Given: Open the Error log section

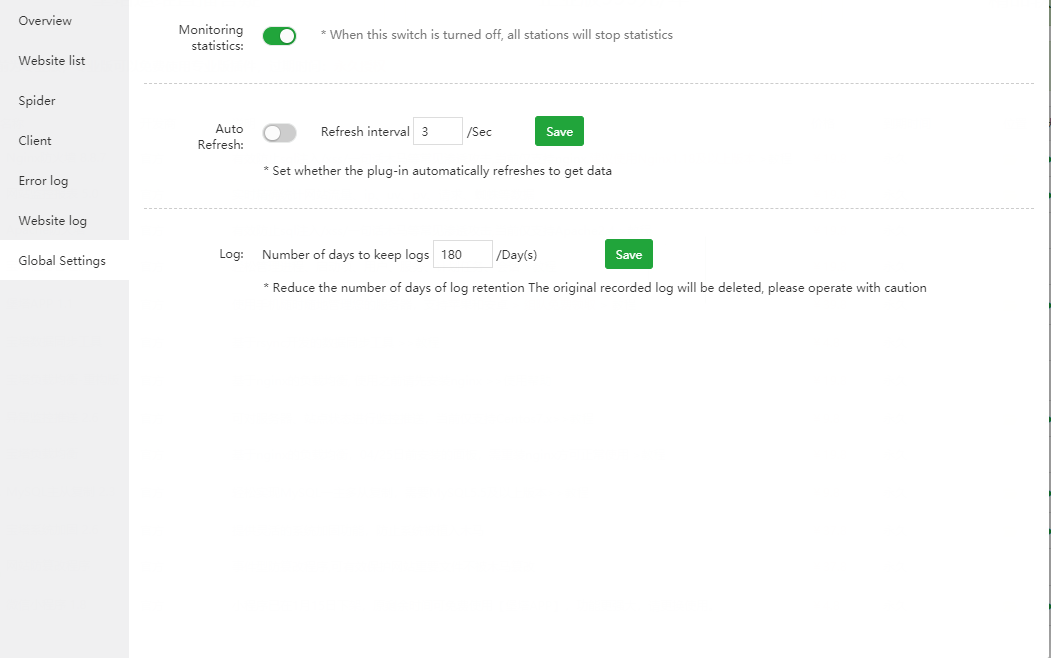Looking at the screenshot, I should coord(43,181).
